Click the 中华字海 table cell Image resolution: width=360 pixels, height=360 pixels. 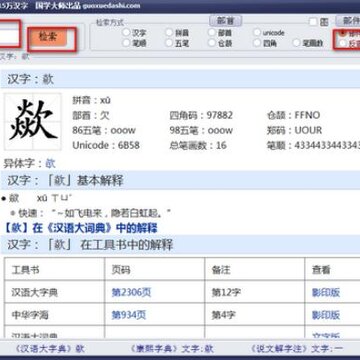click(54, 315)
